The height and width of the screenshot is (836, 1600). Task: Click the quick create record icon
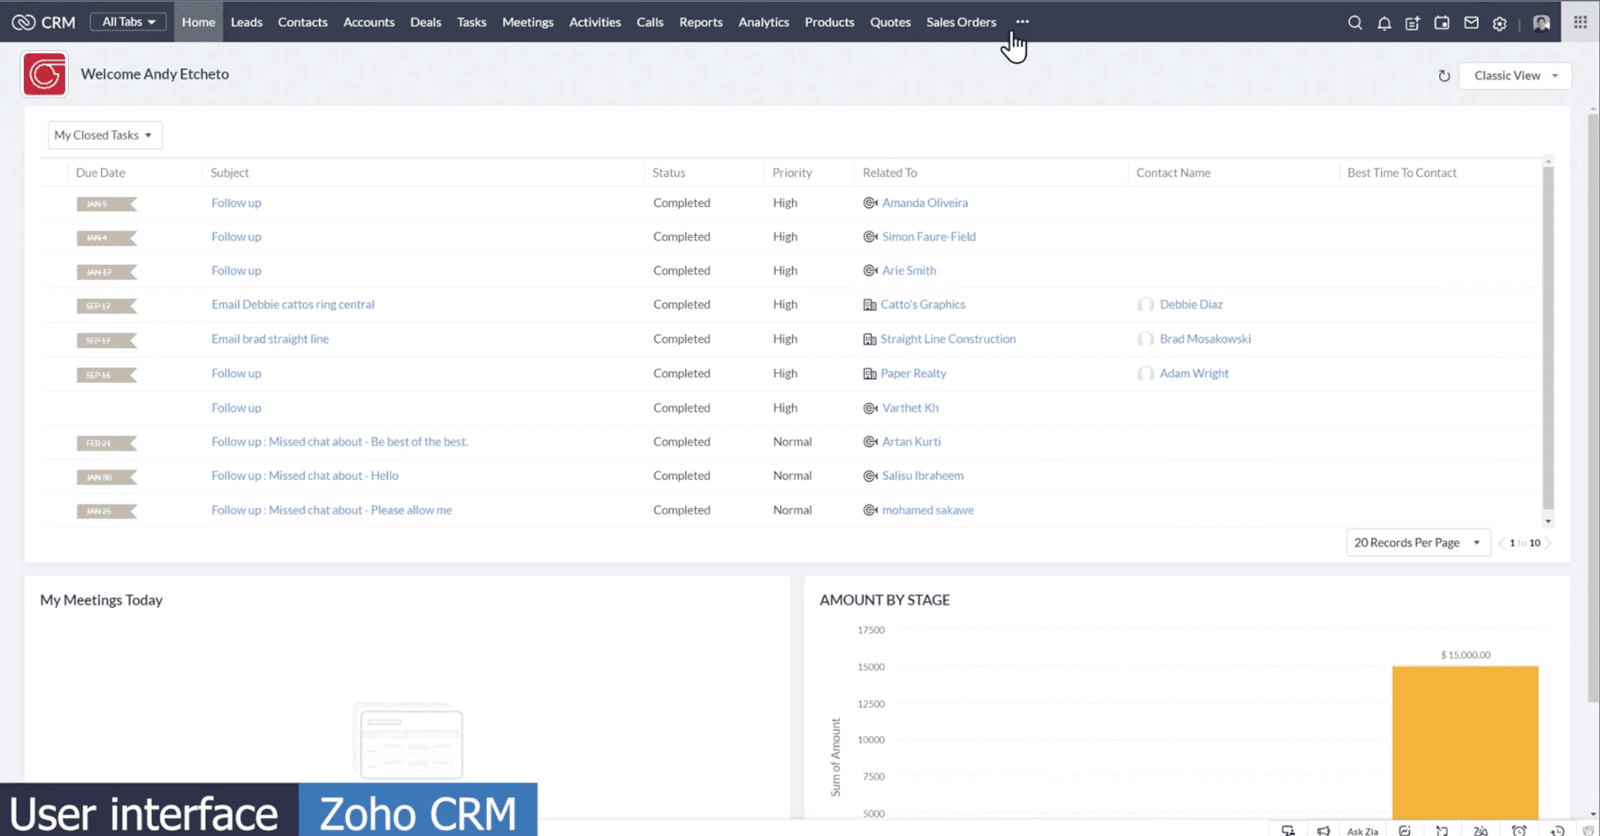[x=1412, y=22]
